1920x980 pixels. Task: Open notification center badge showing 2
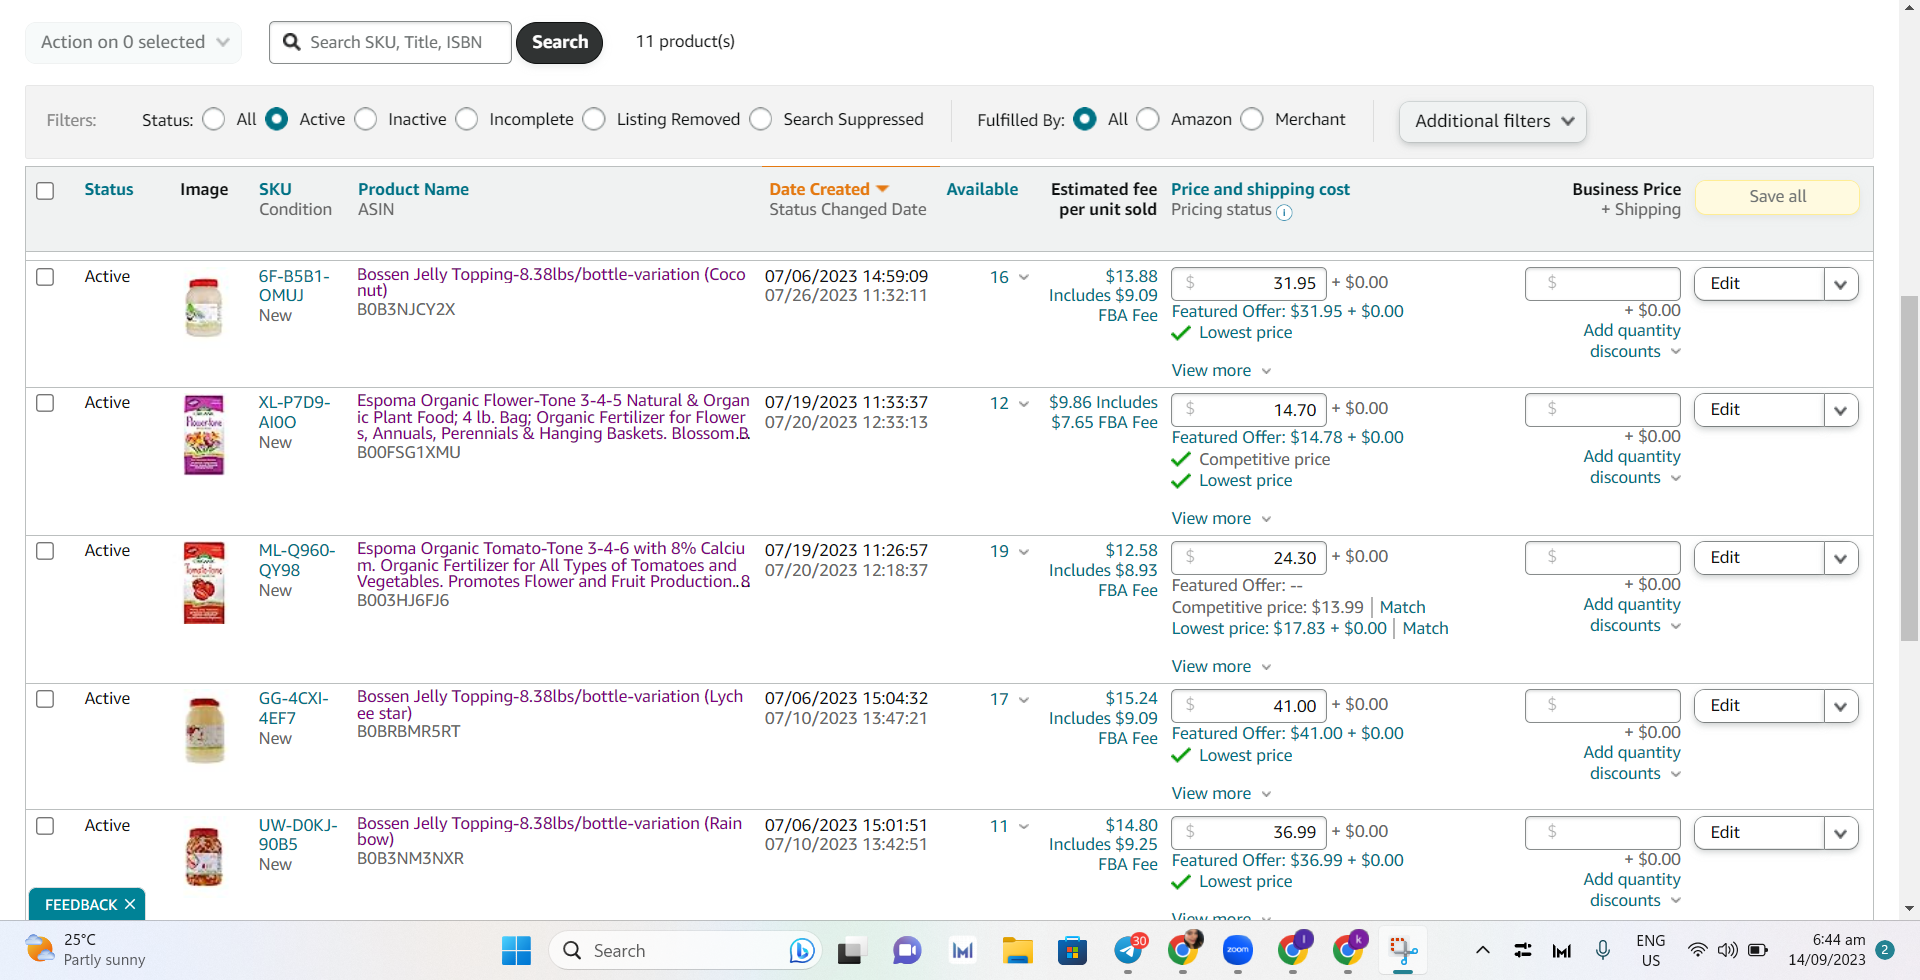(x=1885, y=950)
